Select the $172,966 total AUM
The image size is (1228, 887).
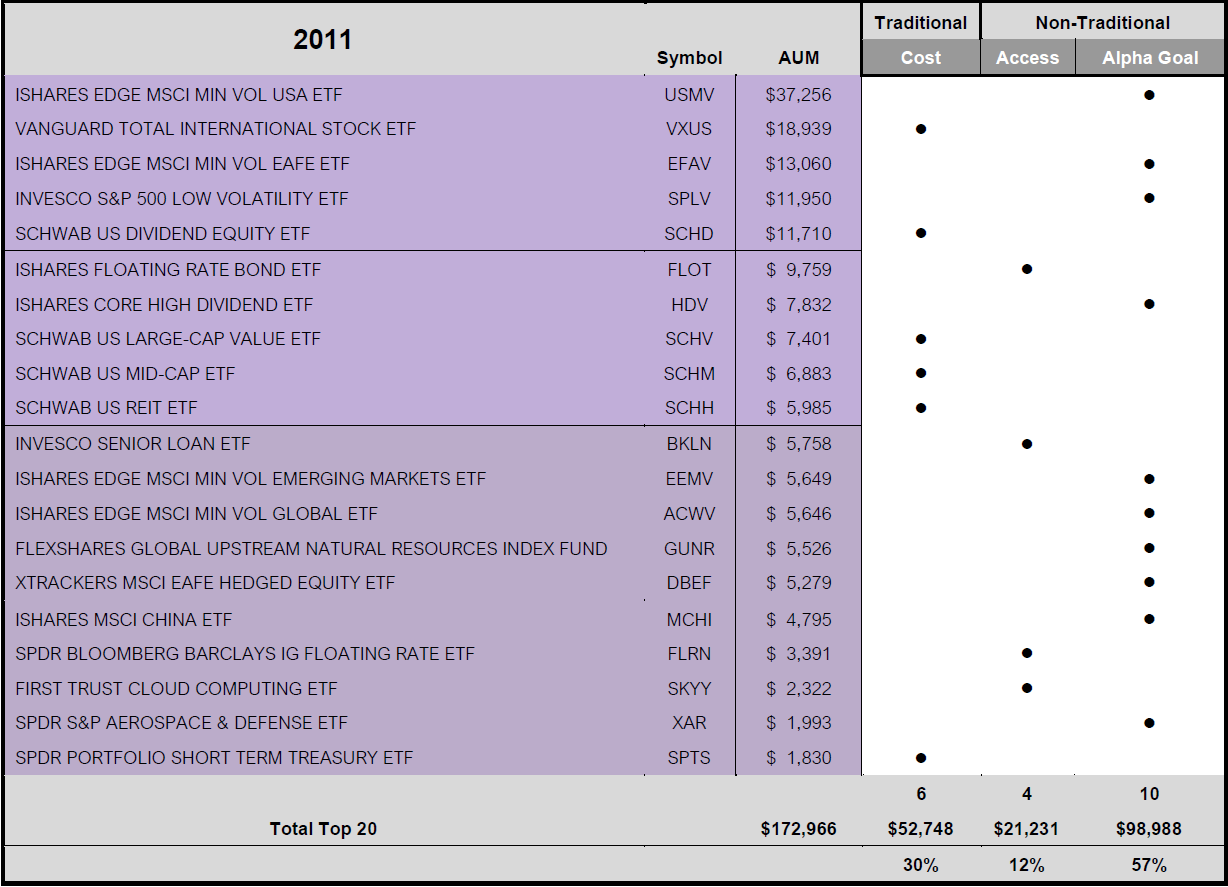point(798,829)
